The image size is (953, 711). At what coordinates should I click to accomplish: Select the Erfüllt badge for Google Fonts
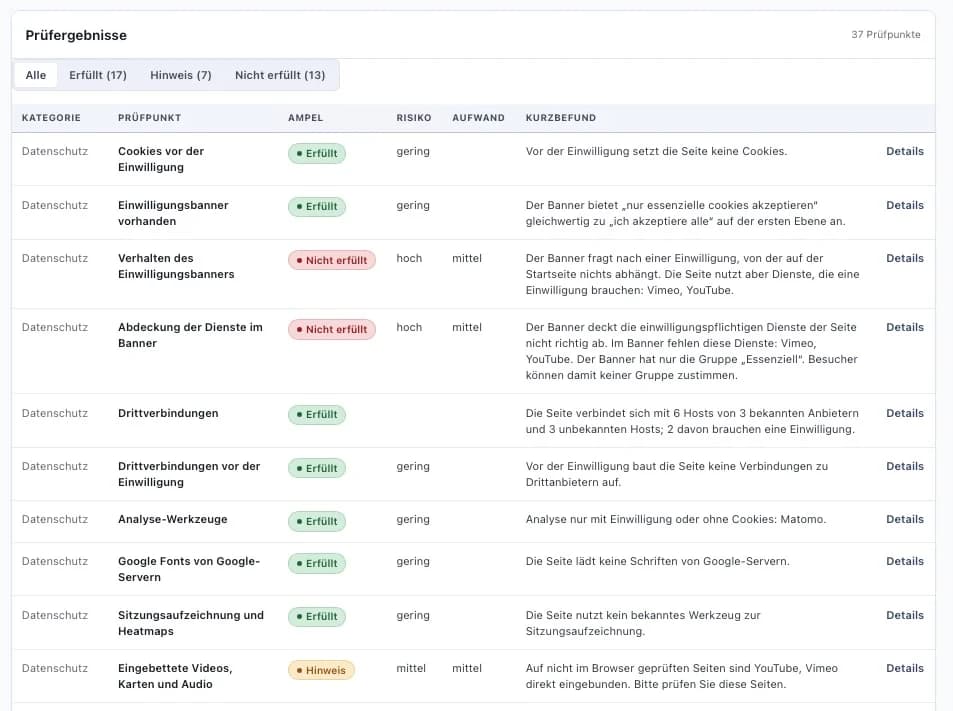[317, 563]
